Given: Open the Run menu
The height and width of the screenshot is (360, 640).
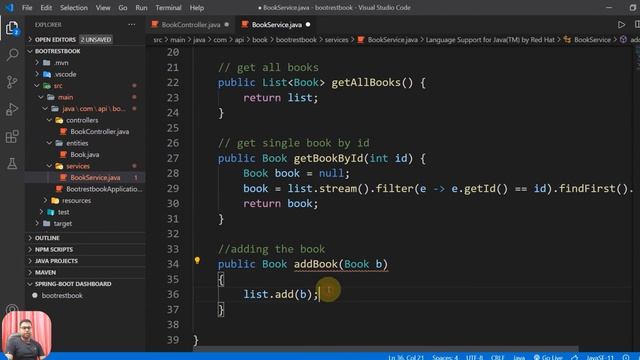Looking at the screenshot, I should click(x=141, y=8).
